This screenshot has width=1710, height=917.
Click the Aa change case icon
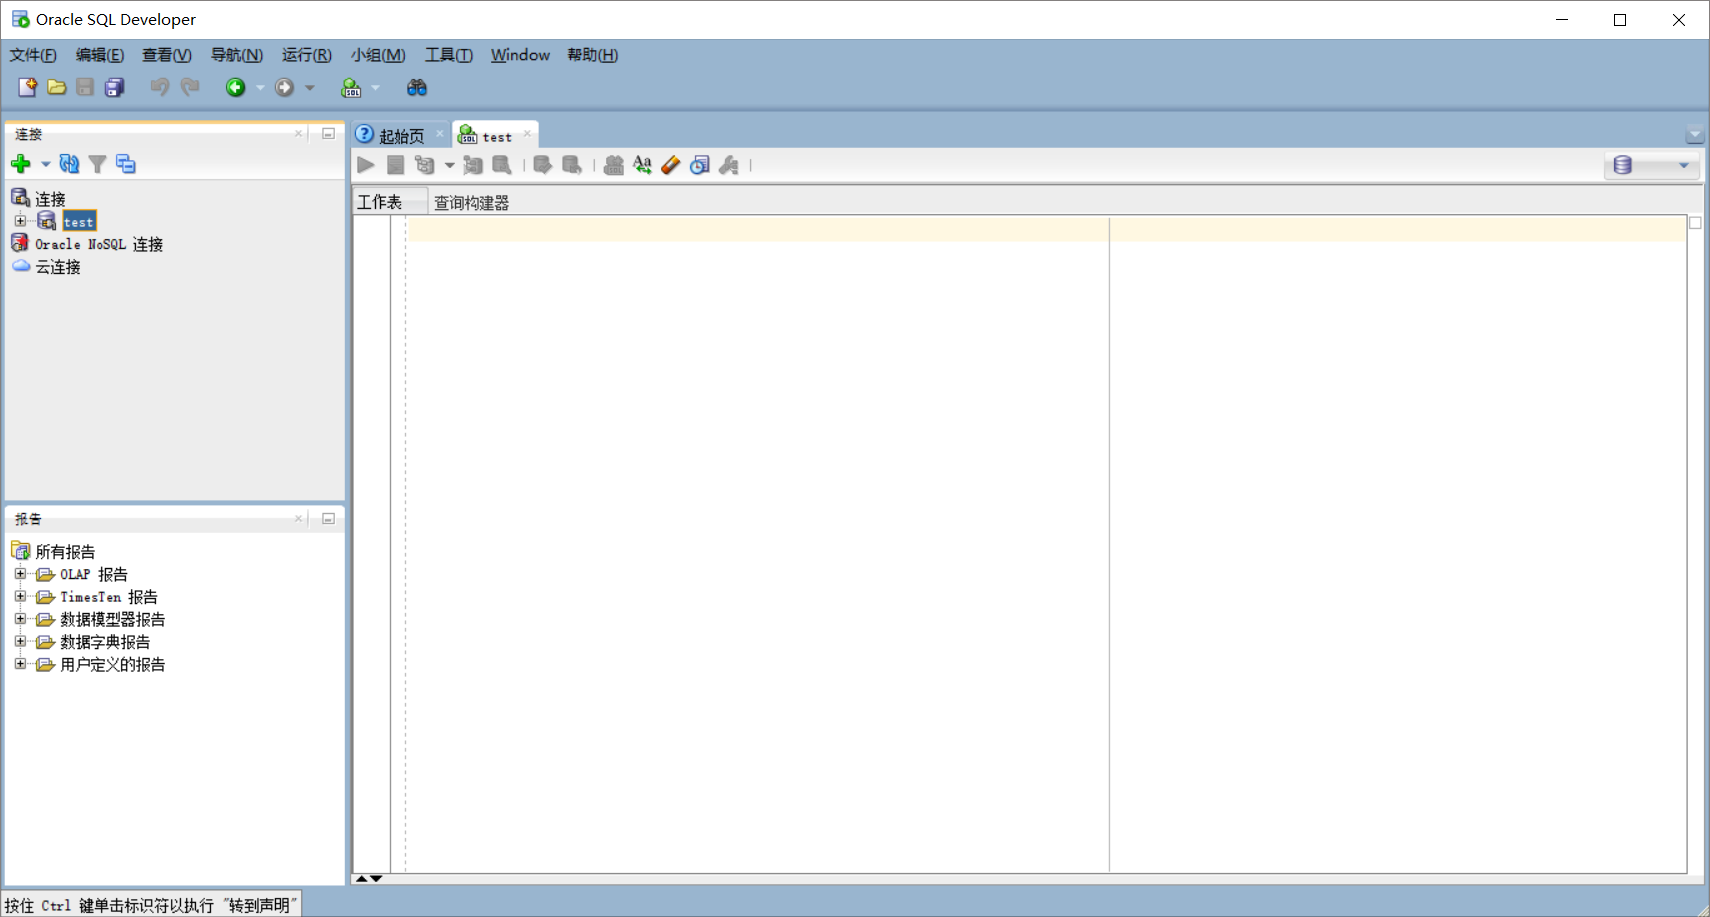point(642,165)
